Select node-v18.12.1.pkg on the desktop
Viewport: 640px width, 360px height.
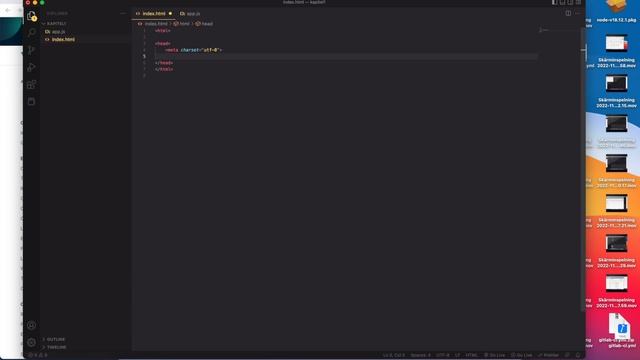pos(616,11)
